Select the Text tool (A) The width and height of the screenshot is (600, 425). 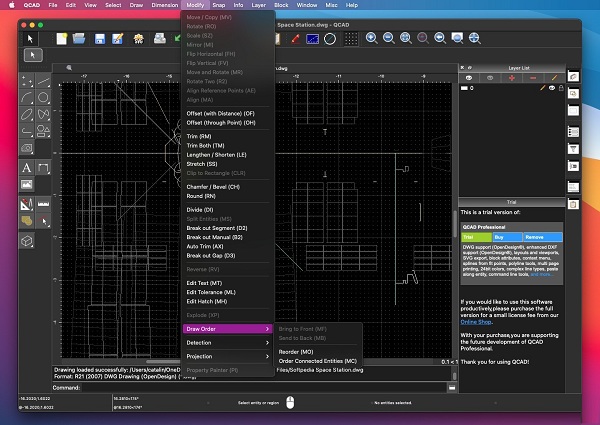tap(27, 168)
